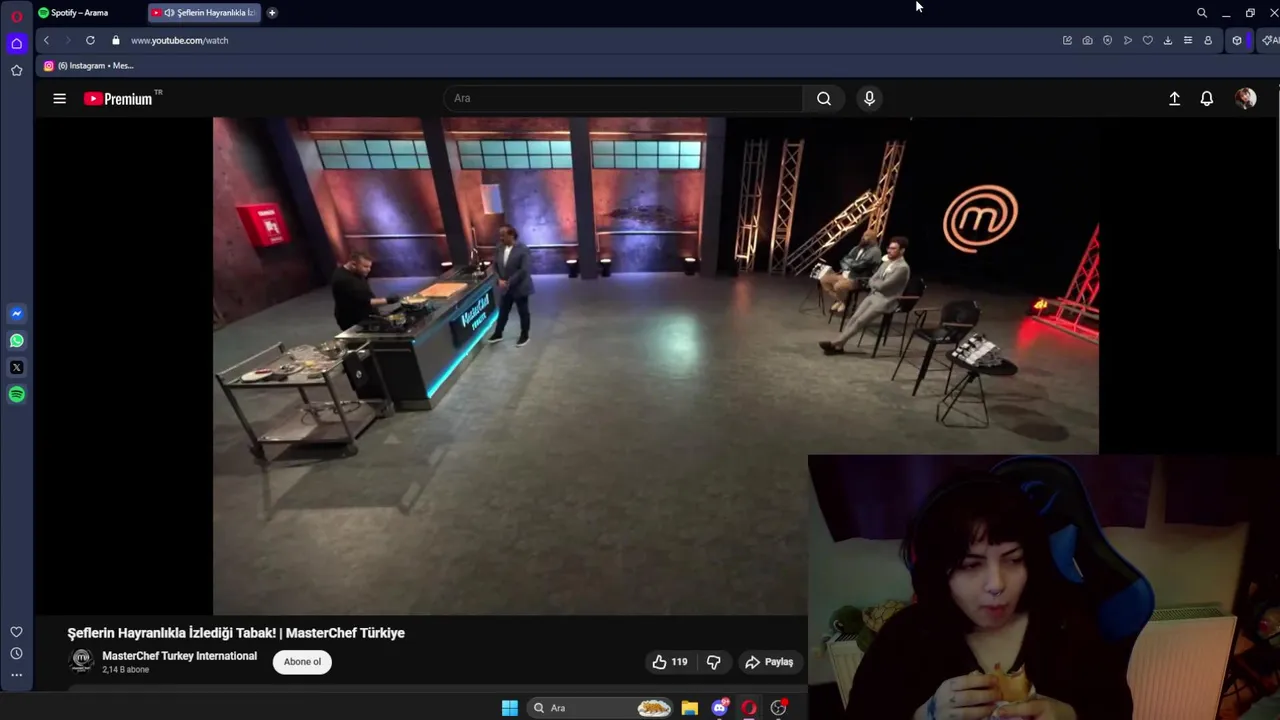
Task: Open OBS Studio from taskbar
Action: tap(778, 708)
